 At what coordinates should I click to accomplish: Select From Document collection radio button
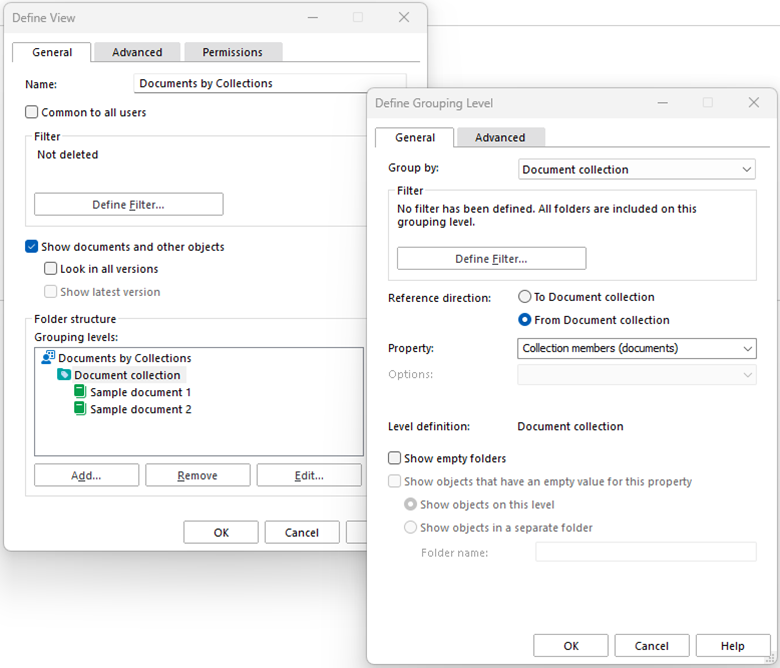[524, 319]
